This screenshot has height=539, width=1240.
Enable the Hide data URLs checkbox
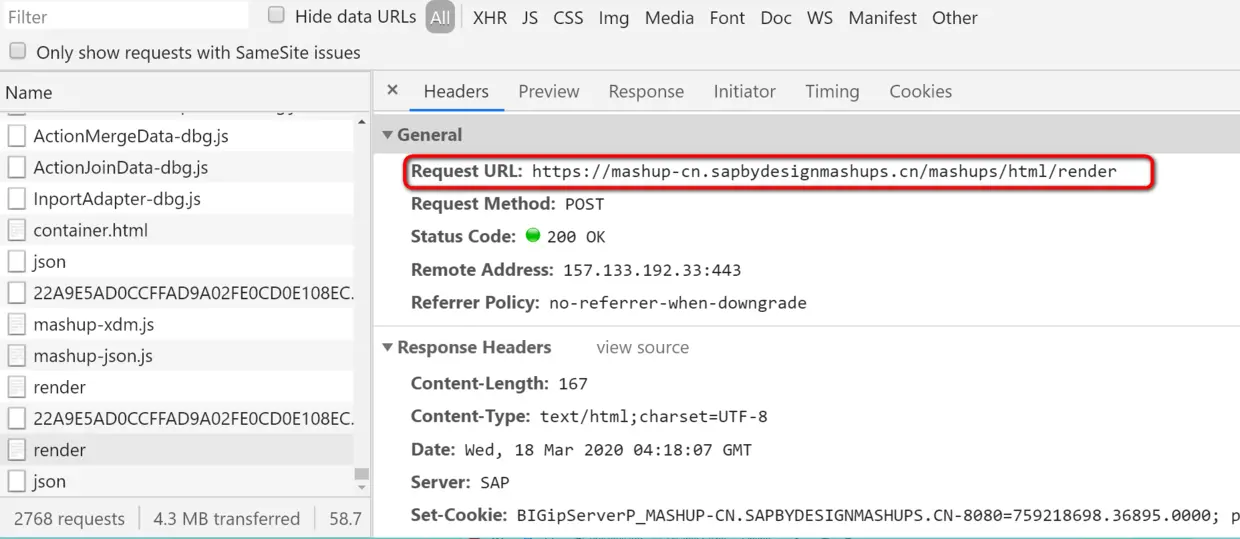[277, 16]
